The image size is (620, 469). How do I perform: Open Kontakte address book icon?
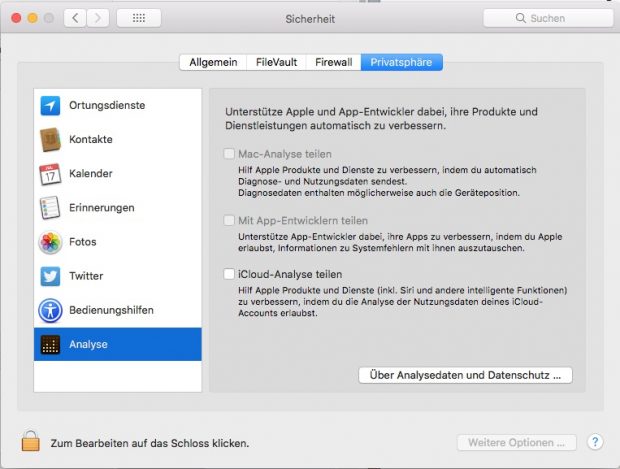tap(50, 139)
